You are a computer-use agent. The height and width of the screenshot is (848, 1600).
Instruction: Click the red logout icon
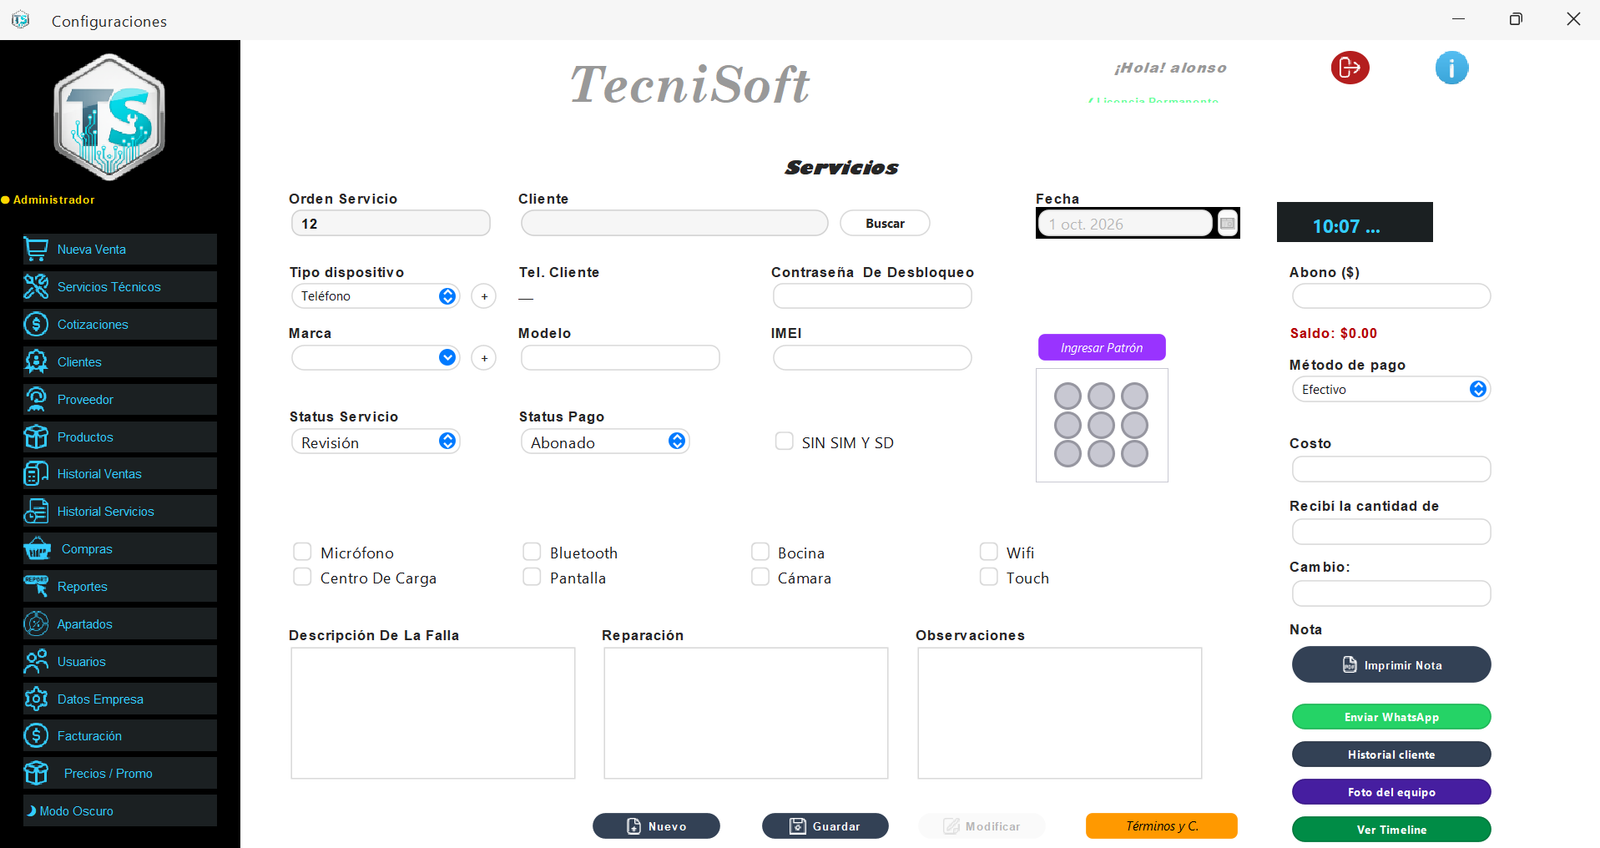[1349, 67]
